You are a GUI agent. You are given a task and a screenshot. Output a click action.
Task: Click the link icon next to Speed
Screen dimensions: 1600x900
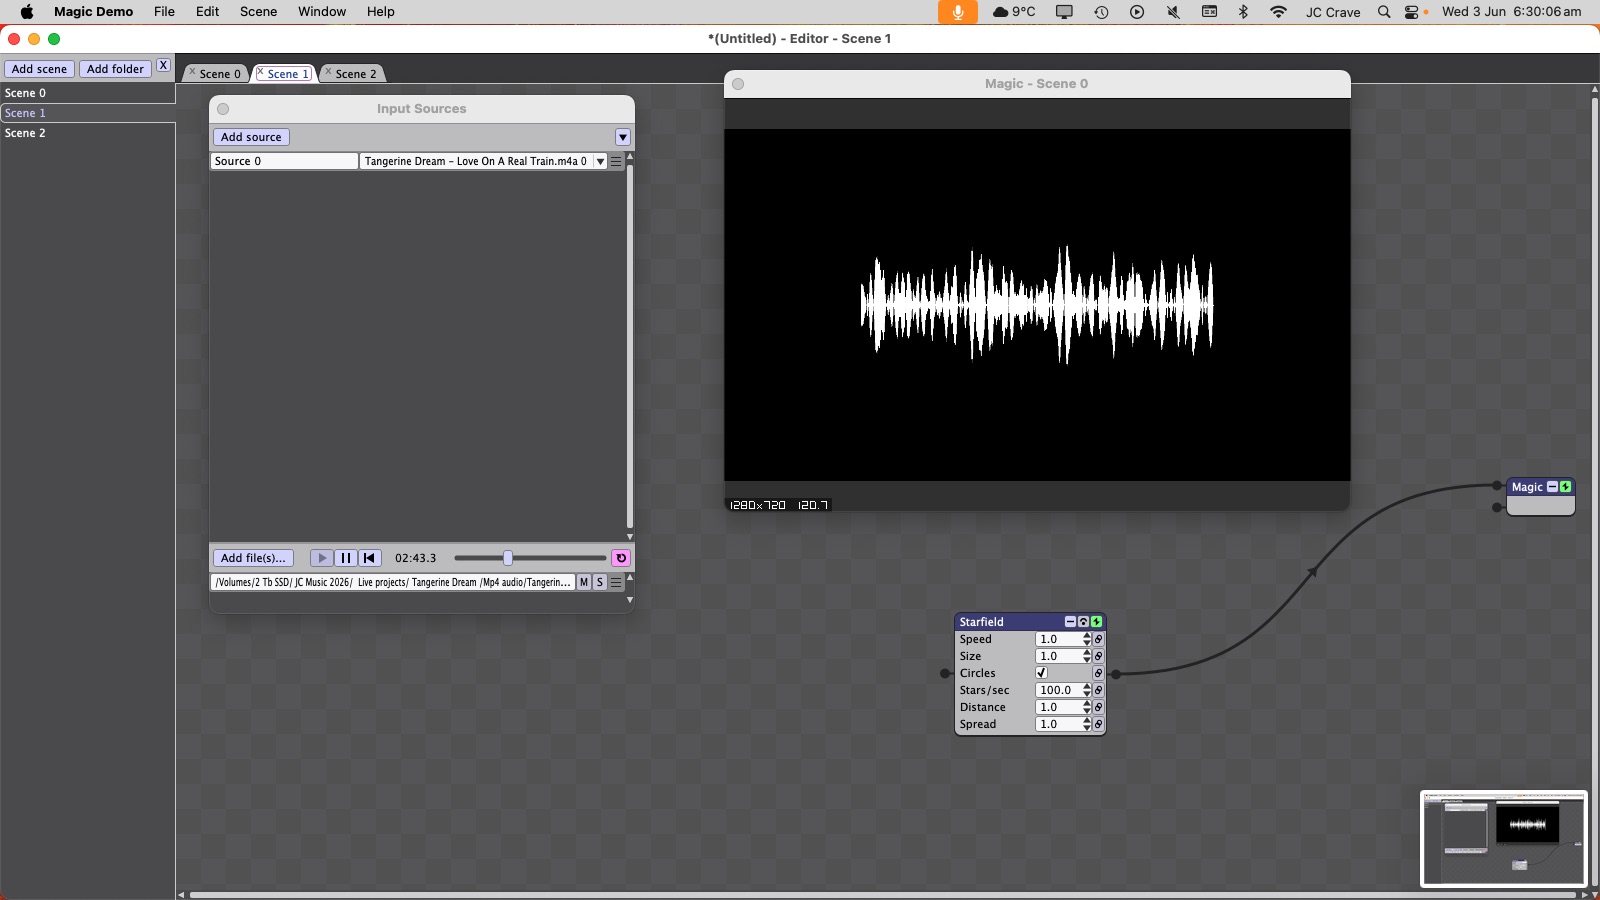pos(1098,639)
